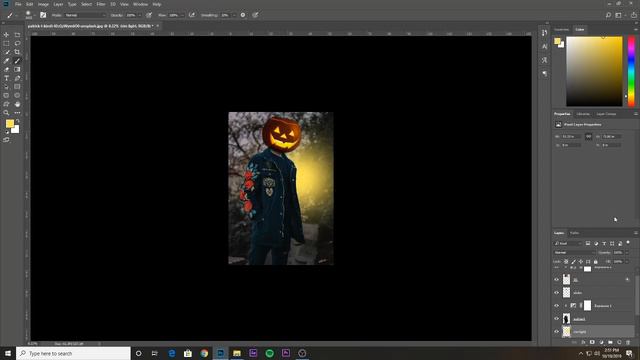The height and width of the screenshot is (360, 640).
Task: Open the Image menu
Action: tap(43, 4)
